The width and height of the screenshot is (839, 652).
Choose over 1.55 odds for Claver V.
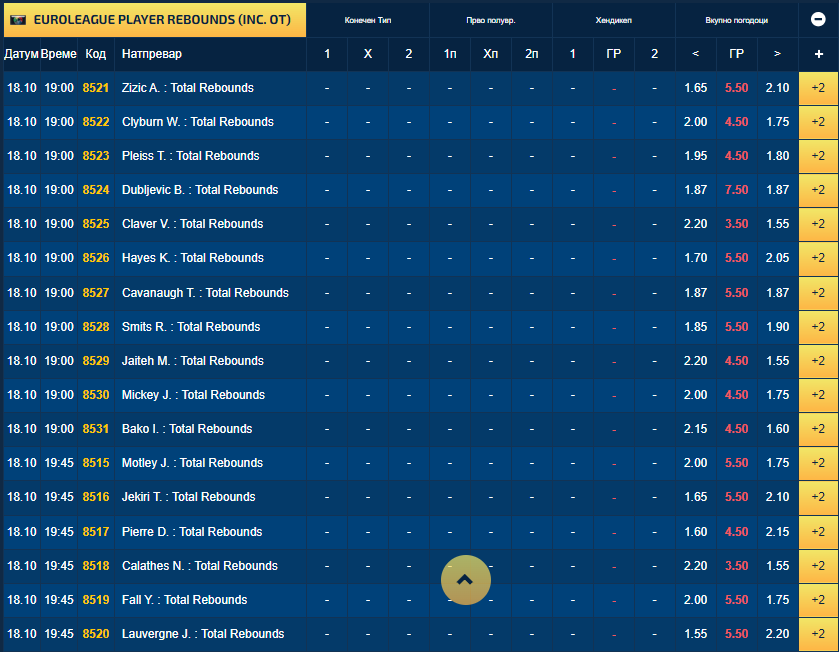pyautogui.click(x=777, y=224)
